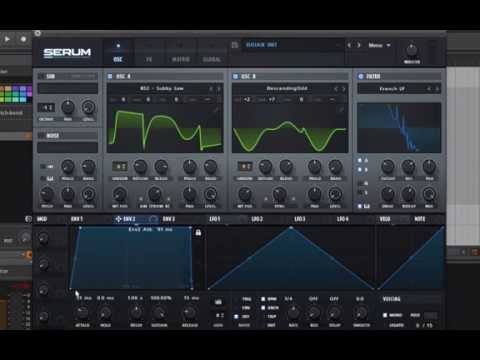Select the LFO 3 tab
Image resolution: width=480 pixels, height=360 pixels.
click(299, 219)
